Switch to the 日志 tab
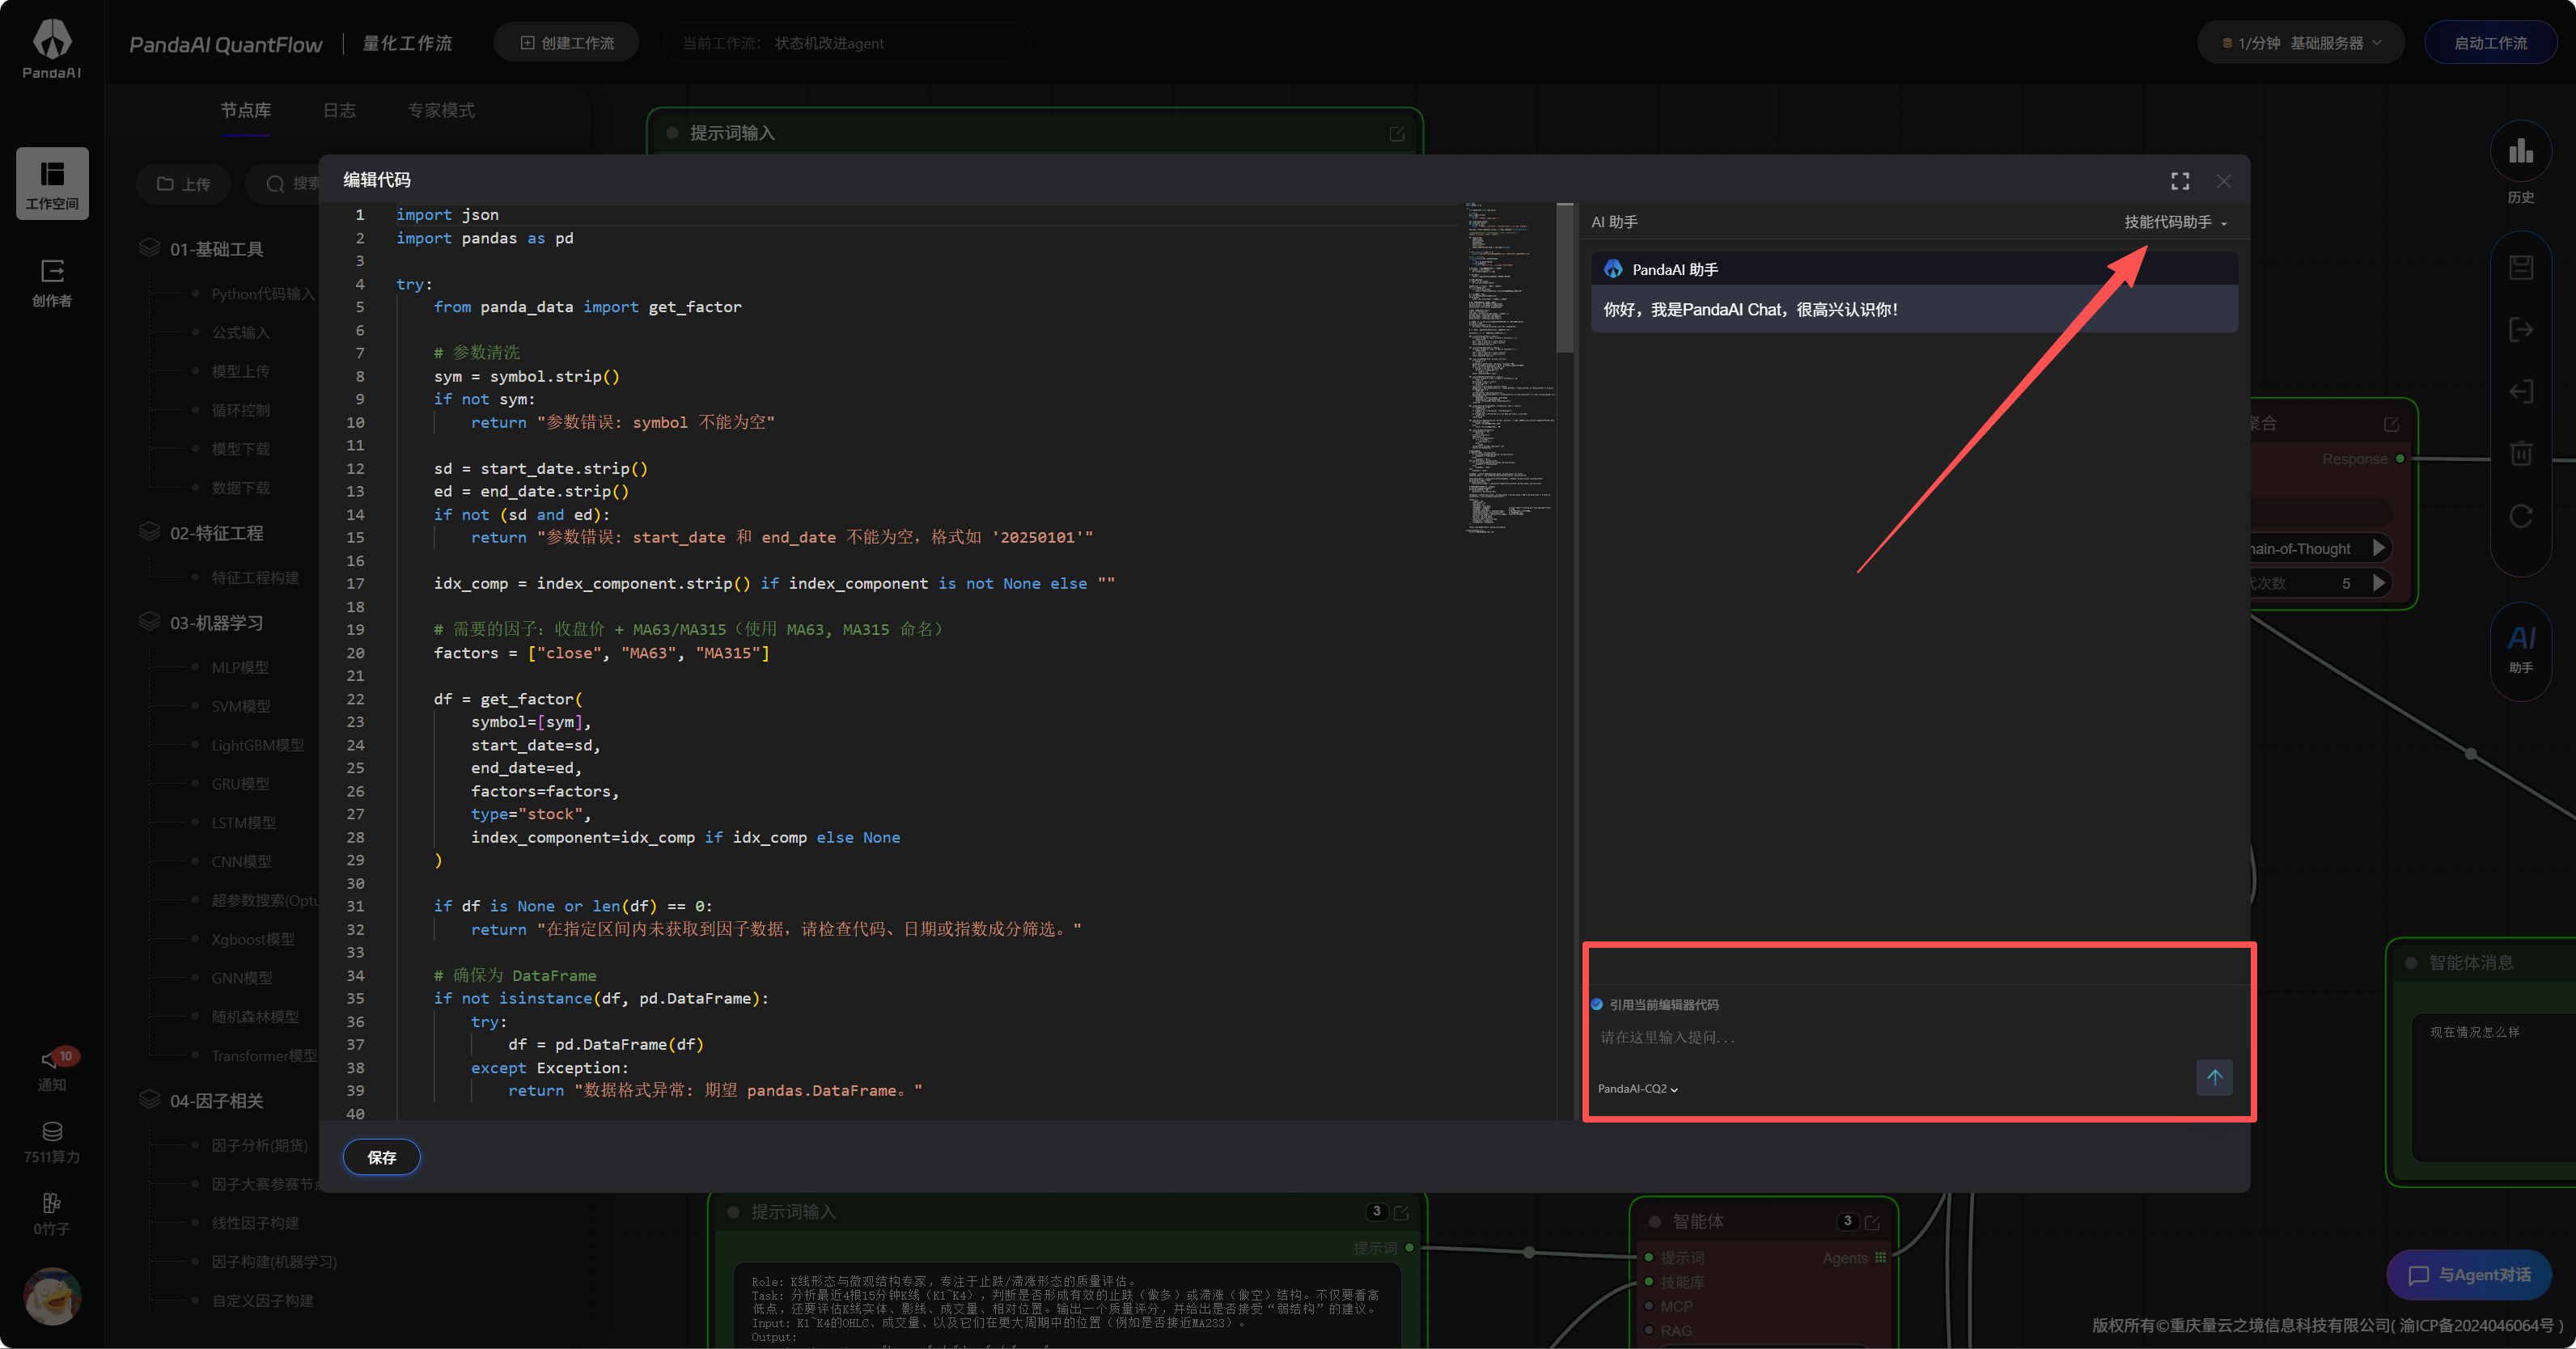This screenshot has width=2576, height=1349. 339,110
